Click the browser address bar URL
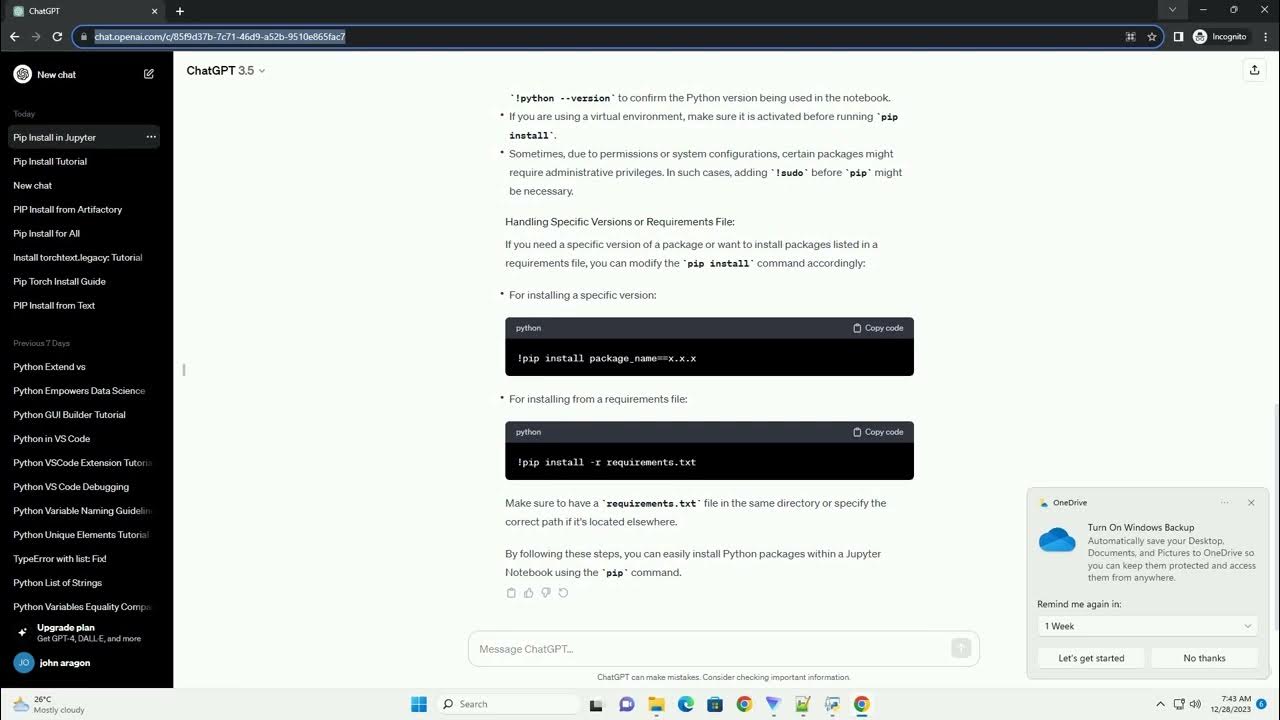The width and height of the screenshot is (1280, 720). click(x=220, y=36)
